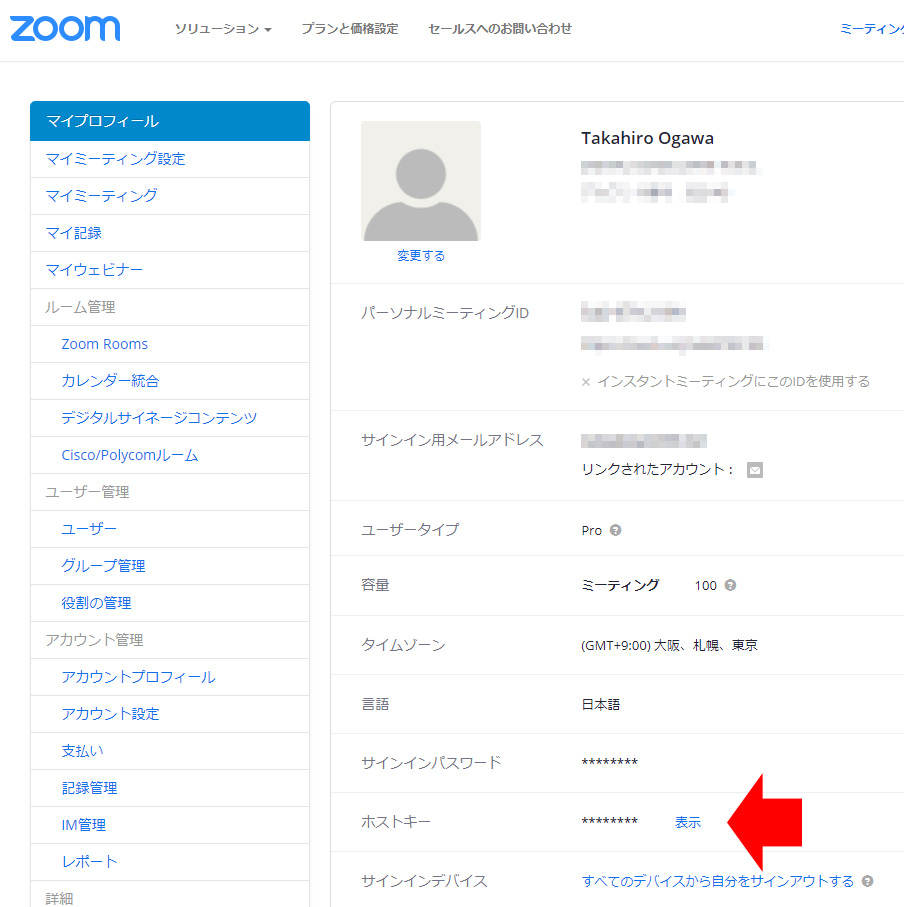The width and height of the screenshot is (904, 907).
Task: Go to マイ記録 in sidebar
Action: click(x=73, y=233)
